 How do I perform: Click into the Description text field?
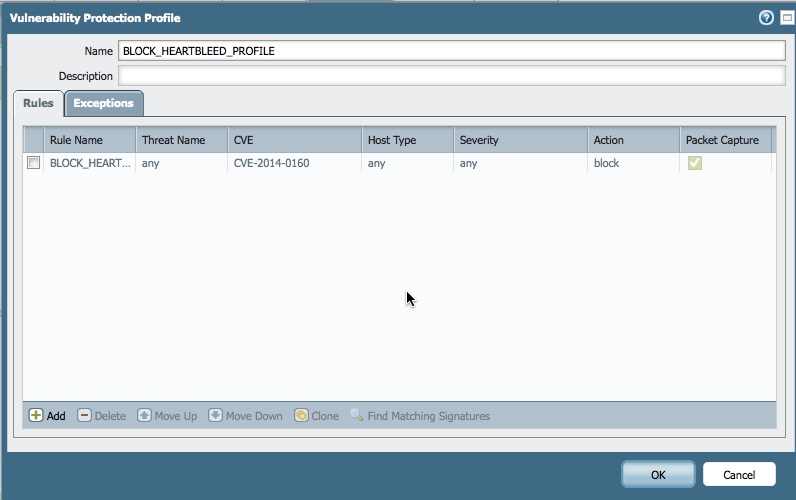tap(451, 76)
